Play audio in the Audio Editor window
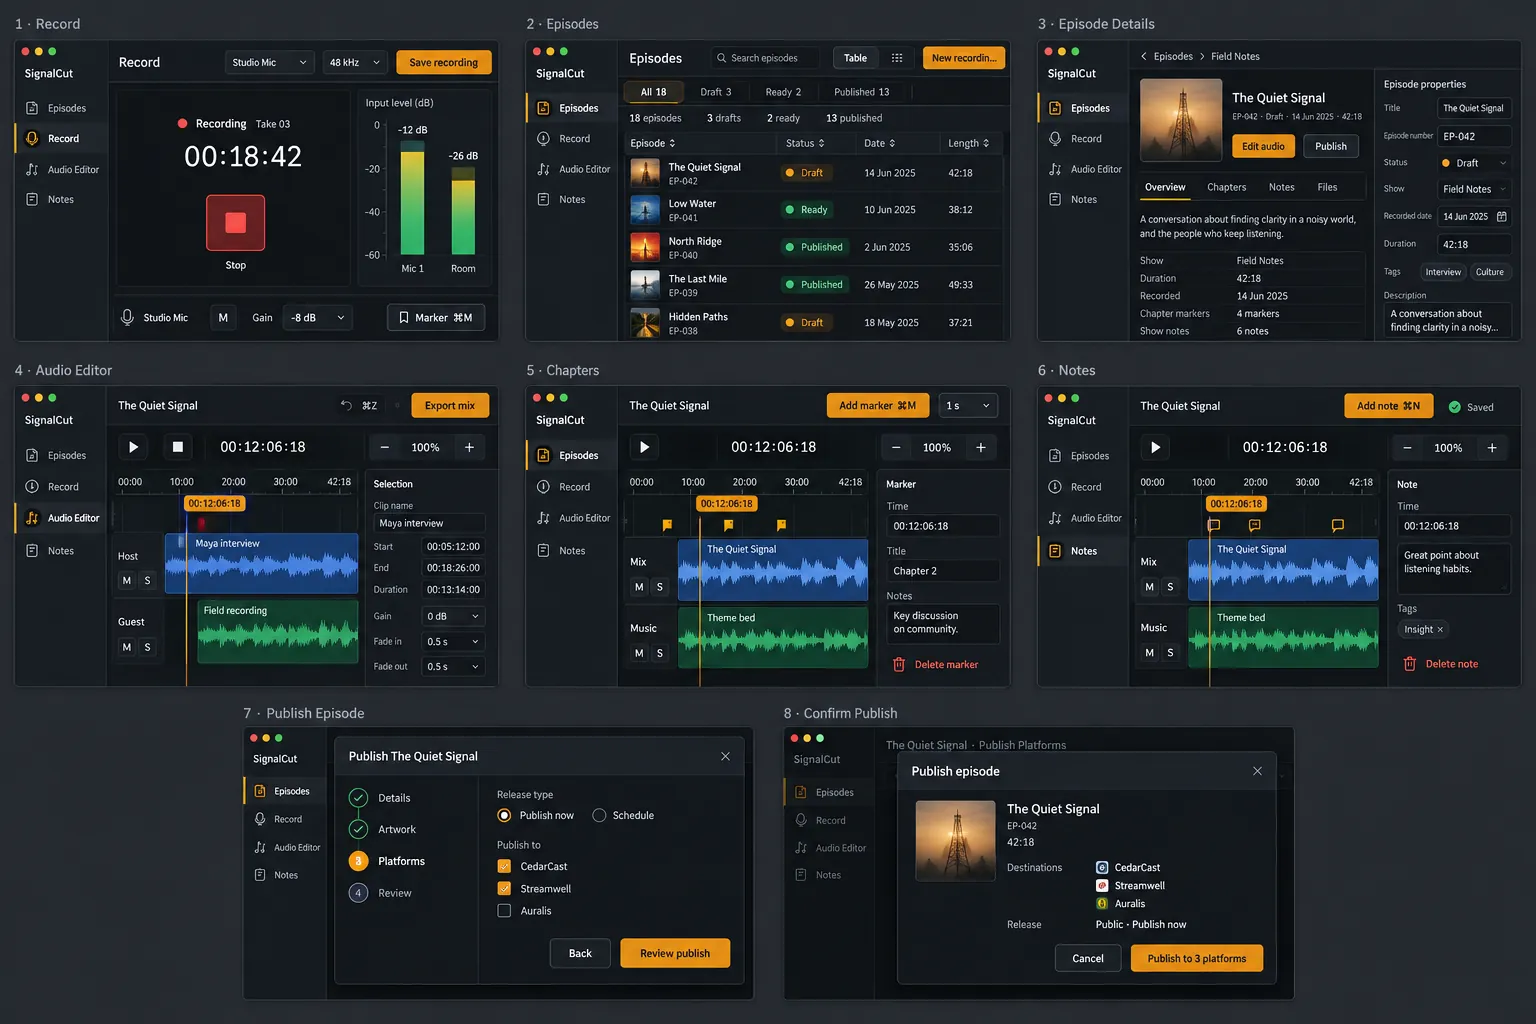1536x1024 pixels. coord(133,447)
